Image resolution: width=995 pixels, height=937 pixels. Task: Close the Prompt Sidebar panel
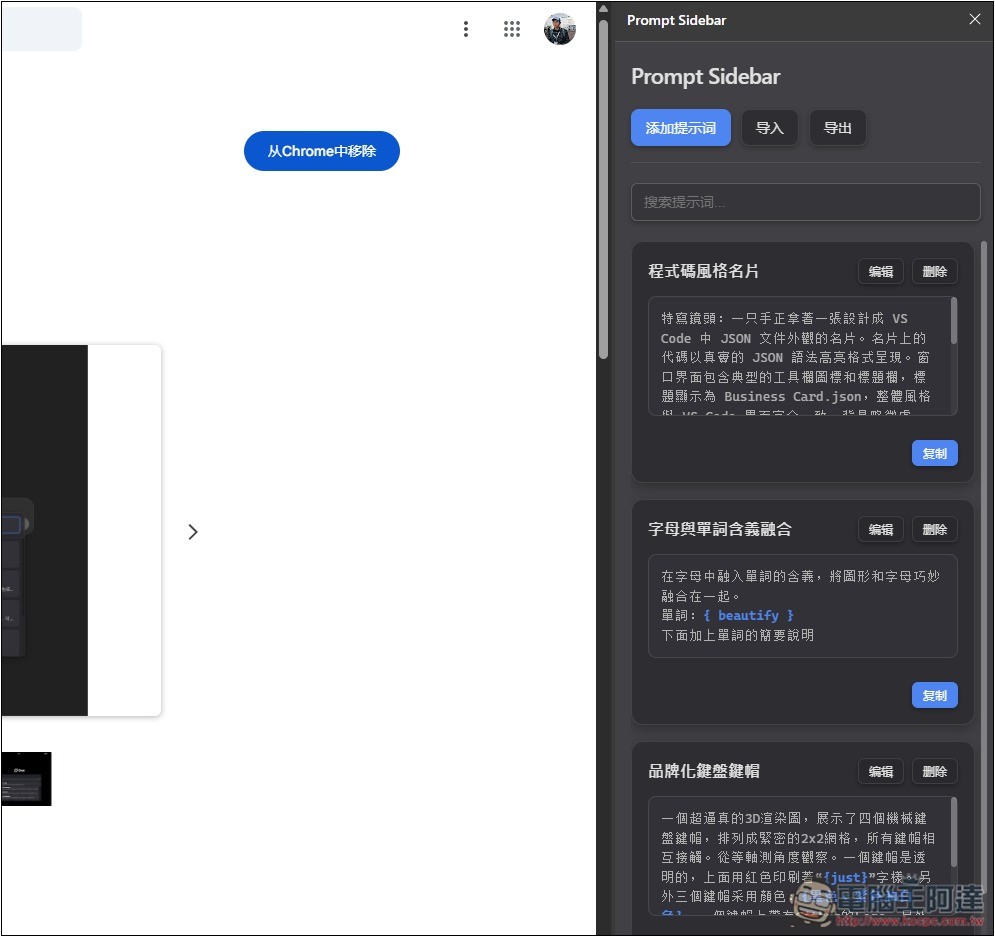click(x=975, y=20)
